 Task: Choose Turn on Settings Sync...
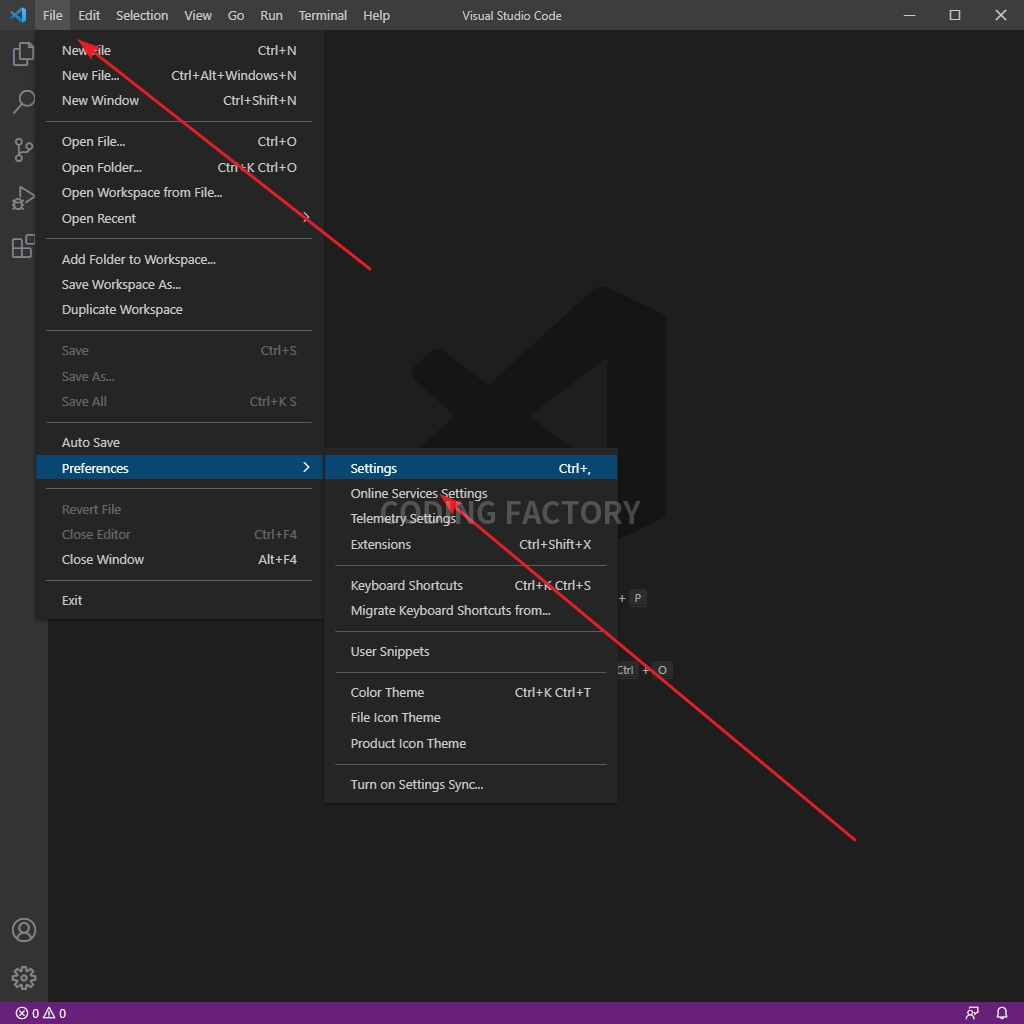471,784
